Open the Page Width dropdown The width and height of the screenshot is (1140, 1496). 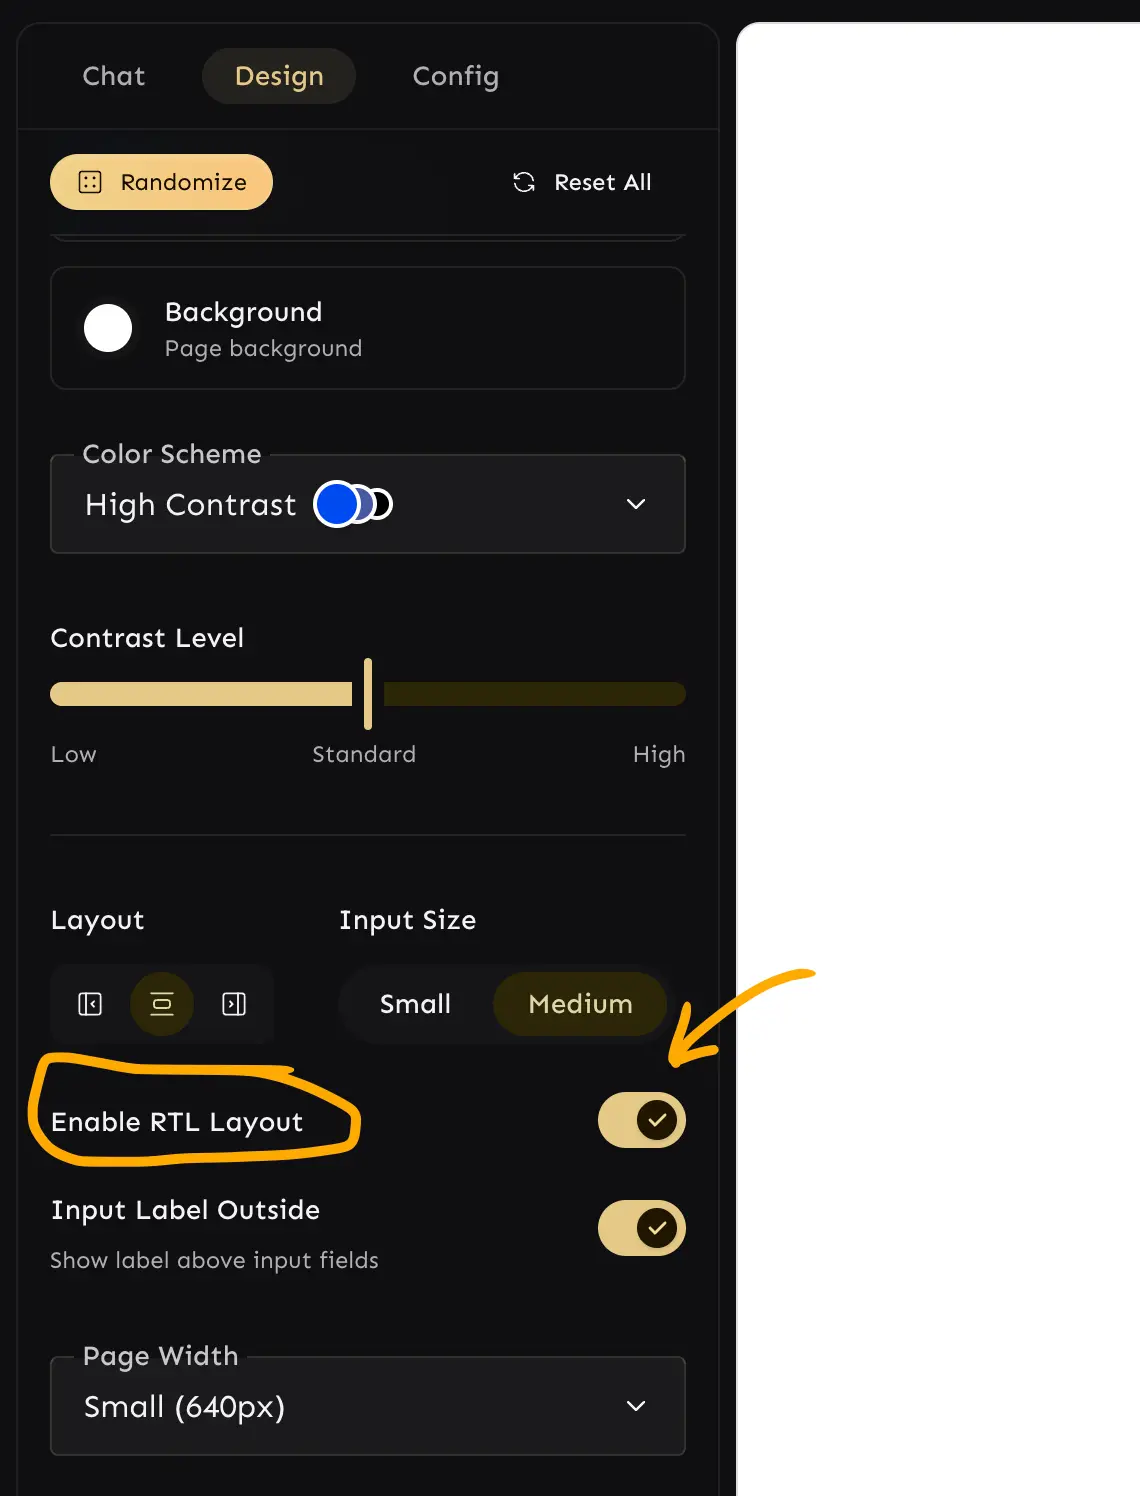pos(367,1406)
